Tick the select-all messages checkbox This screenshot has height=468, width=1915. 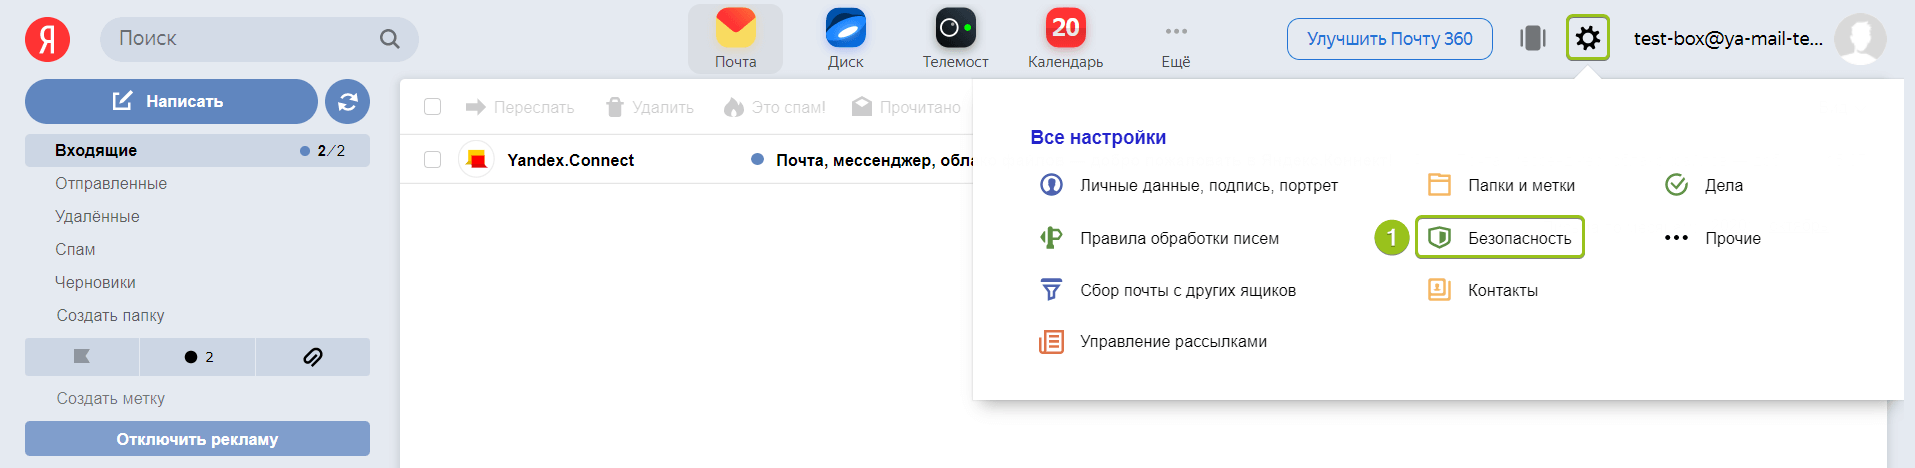point(432,107)
